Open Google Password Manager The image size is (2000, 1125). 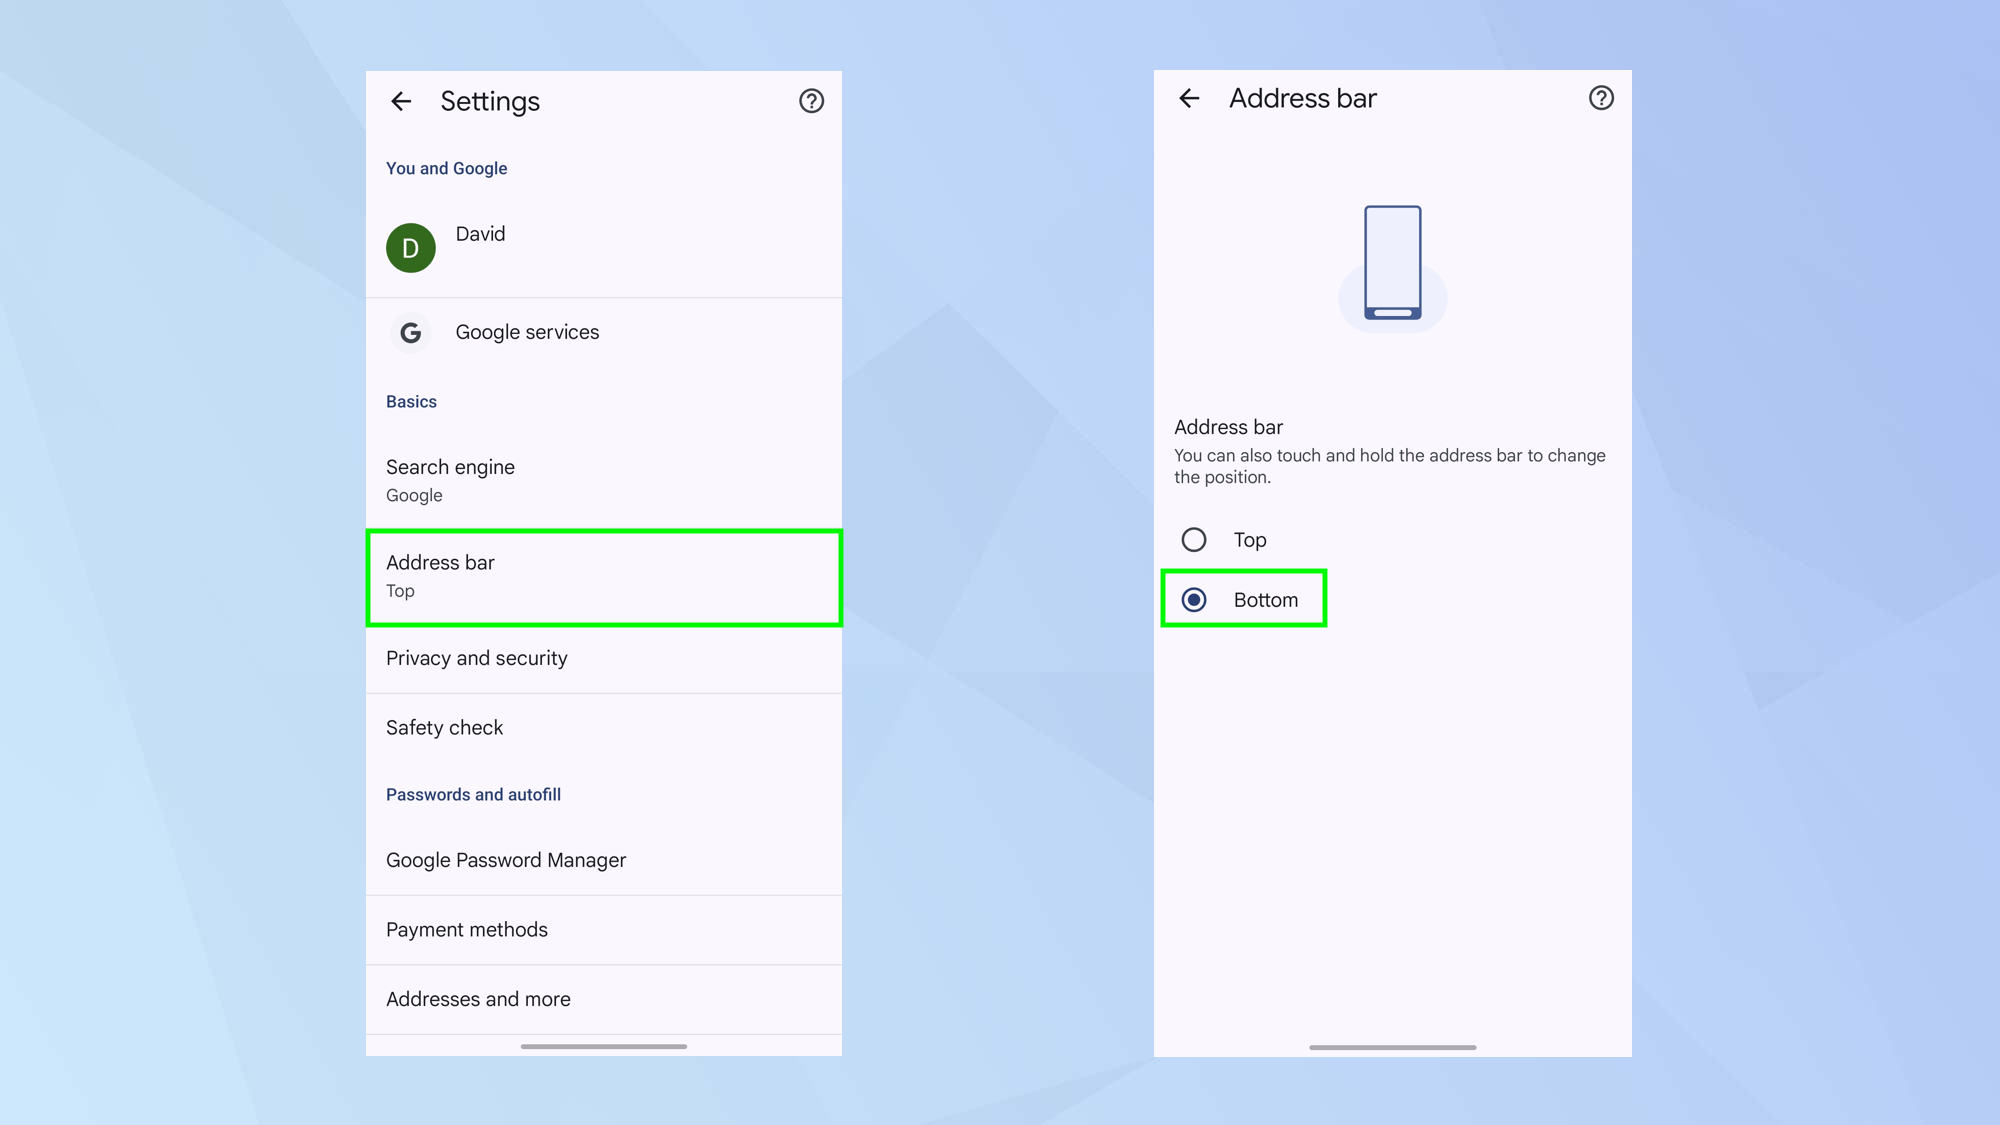click(604, 860)
